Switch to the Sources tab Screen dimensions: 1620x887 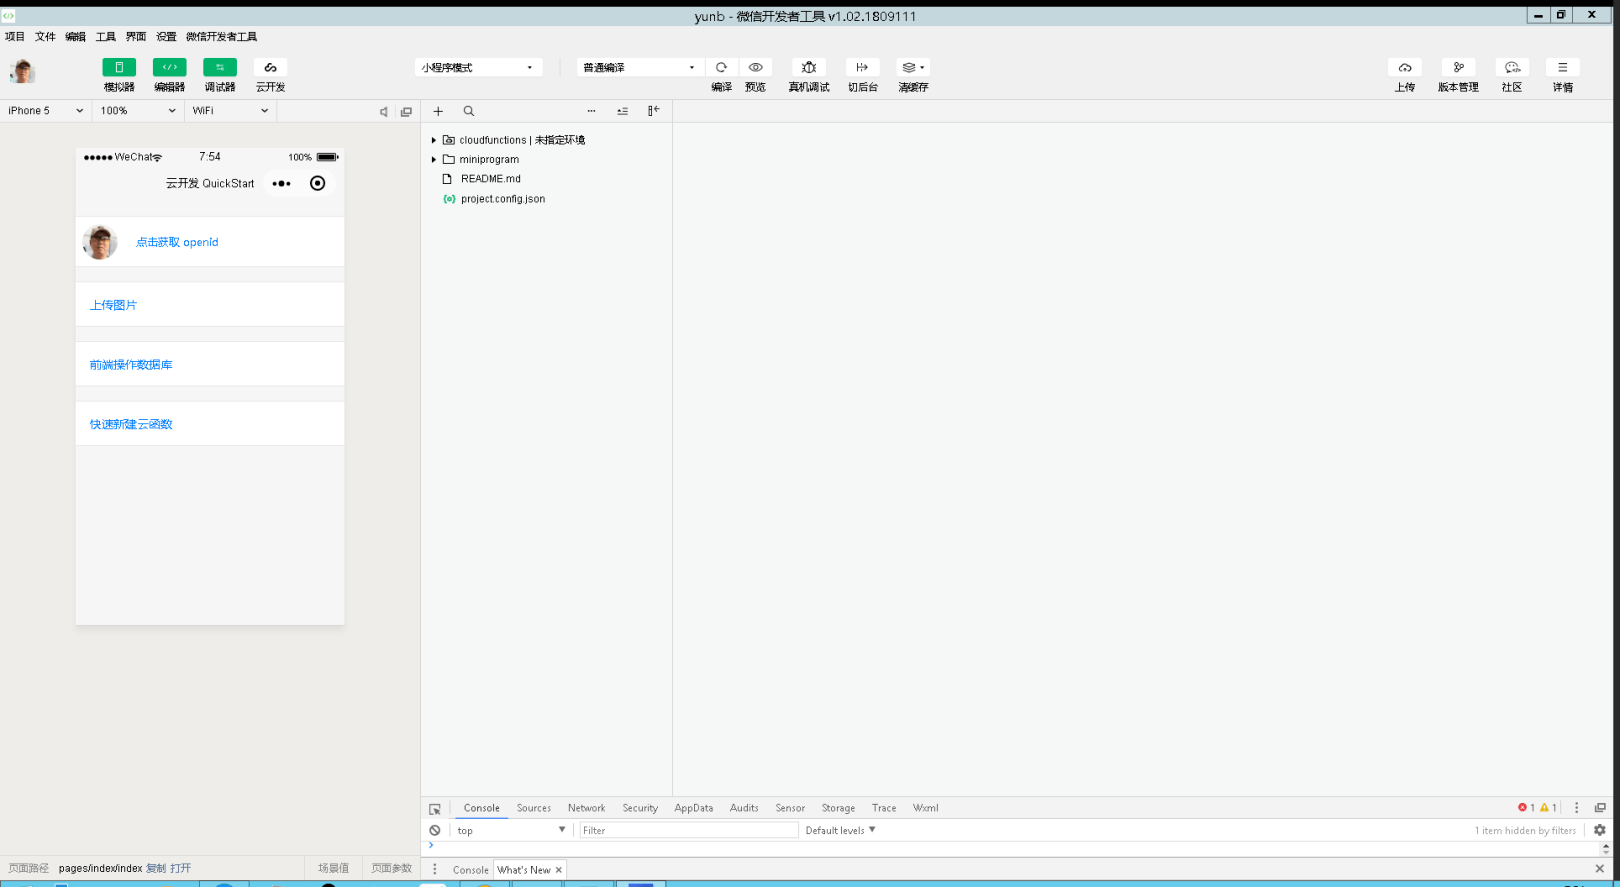[534, 808]
